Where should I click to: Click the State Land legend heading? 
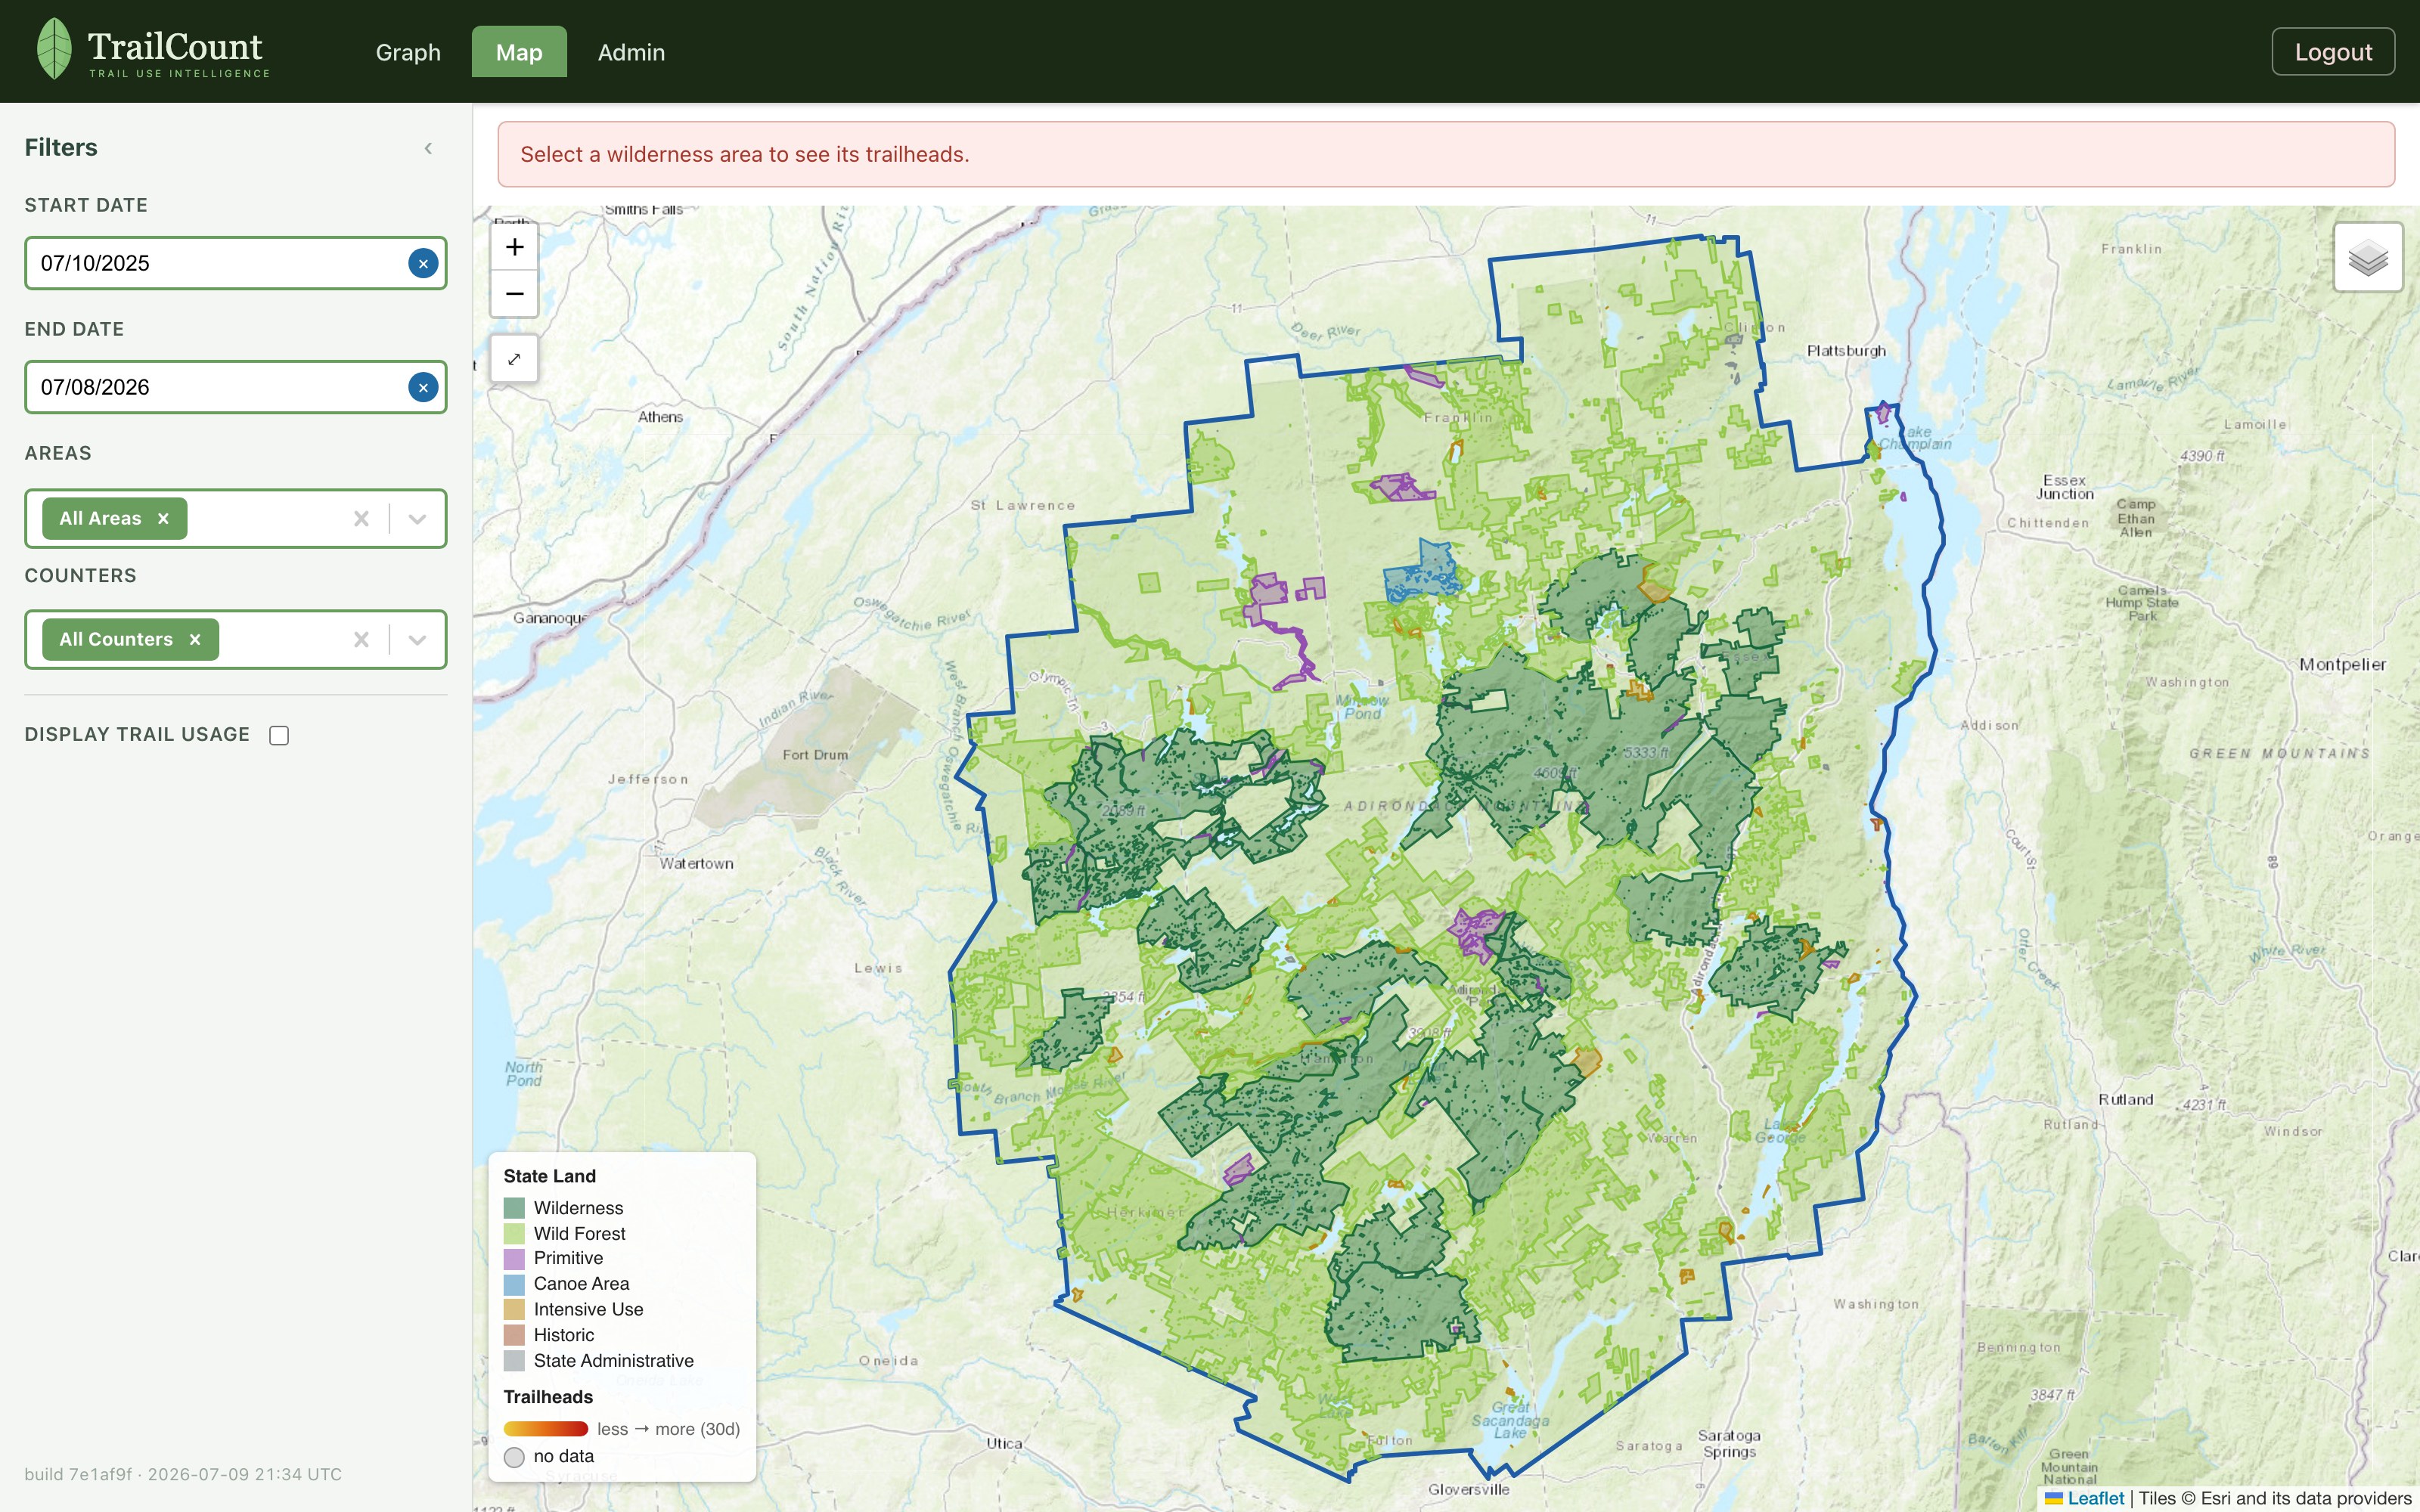click(549, 1176)
